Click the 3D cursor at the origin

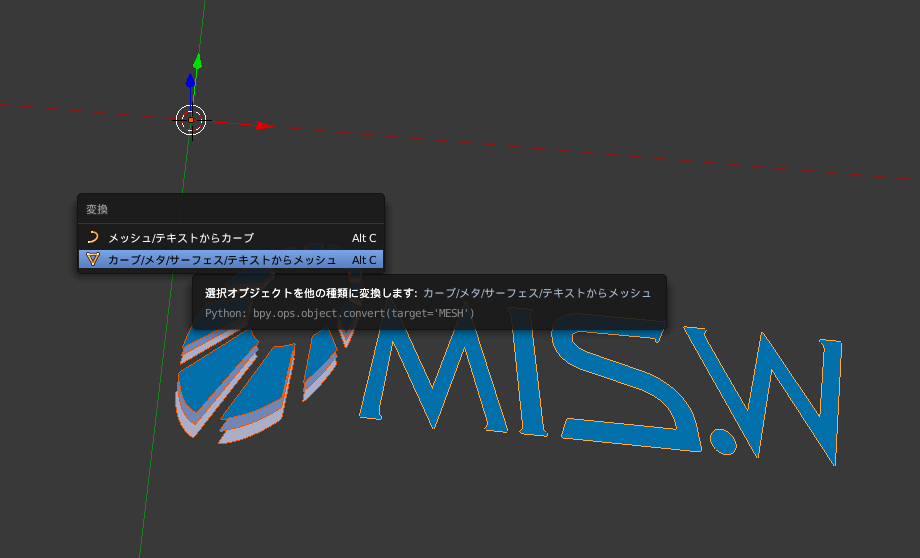click(191, 120)
